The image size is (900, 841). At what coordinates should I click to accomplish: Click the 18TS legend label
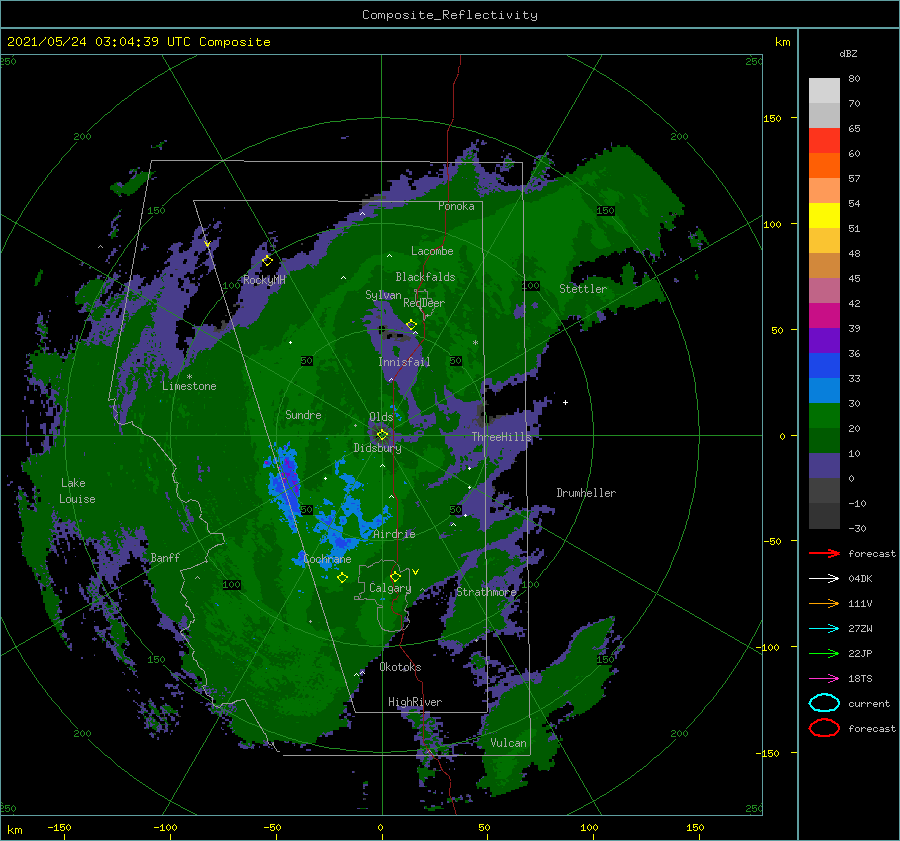860,679
